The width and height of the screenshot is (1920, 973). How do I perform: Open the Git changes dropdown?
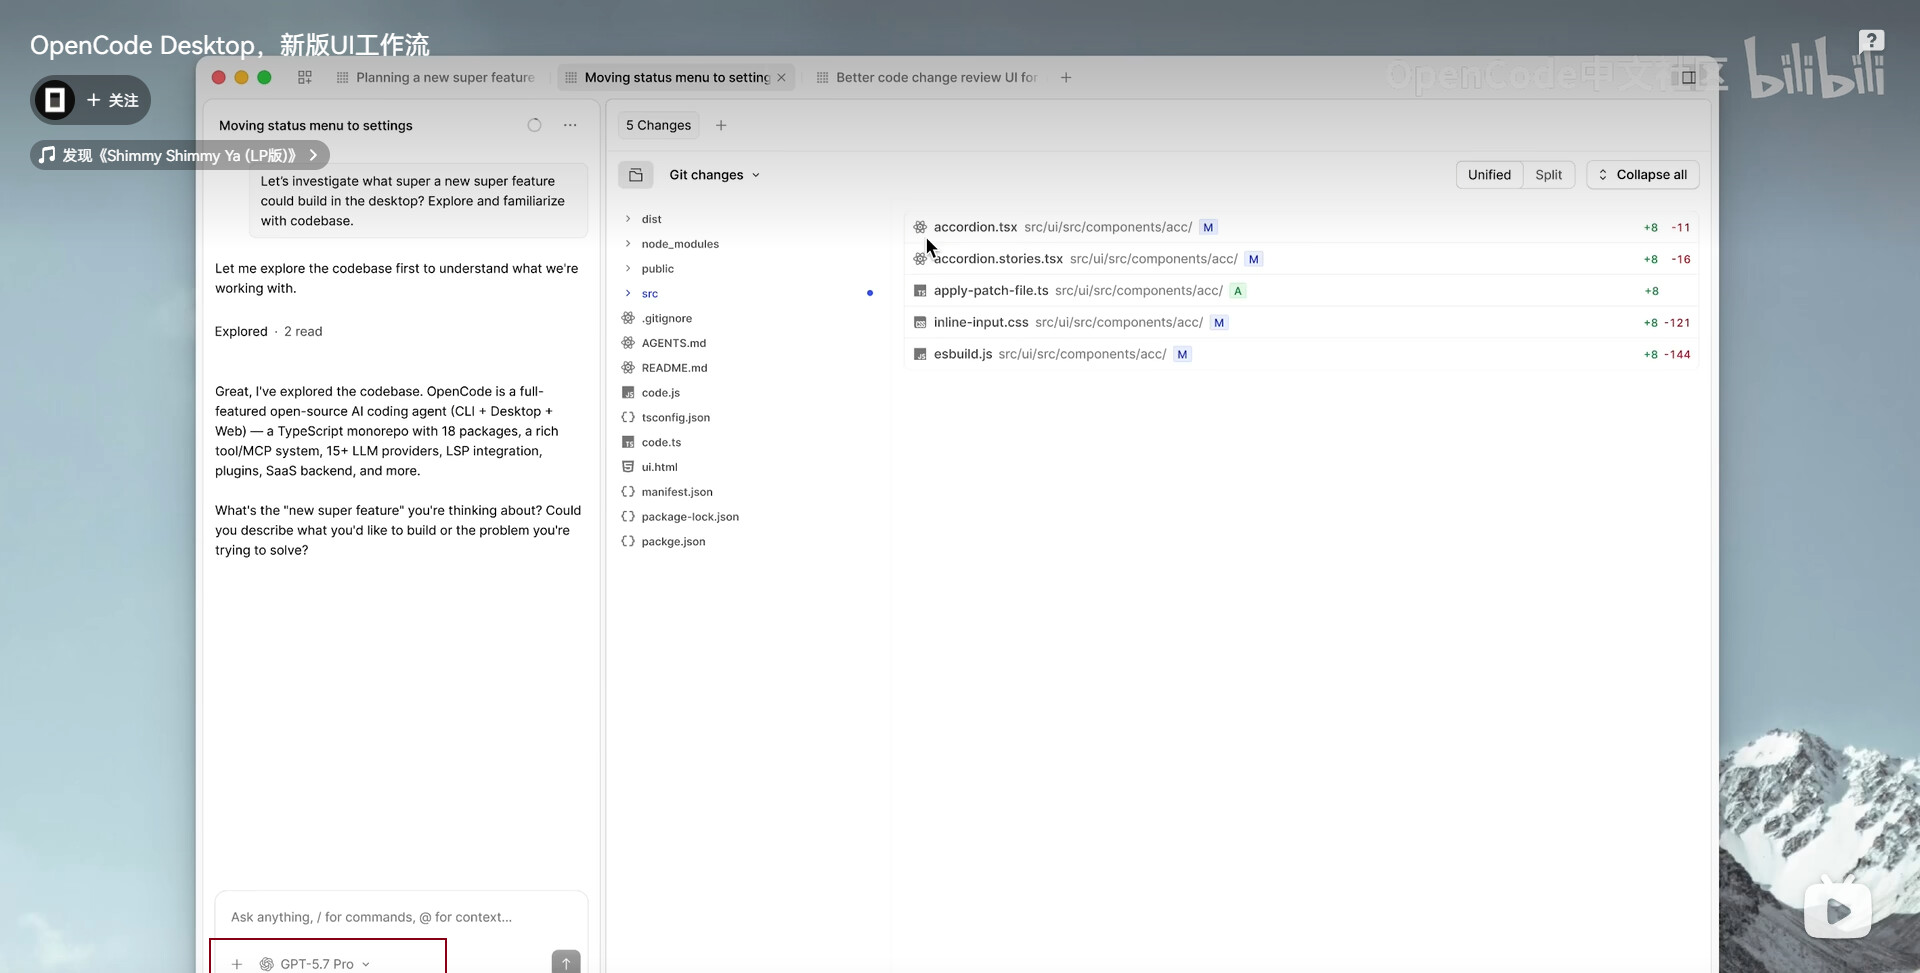[714, 175]
